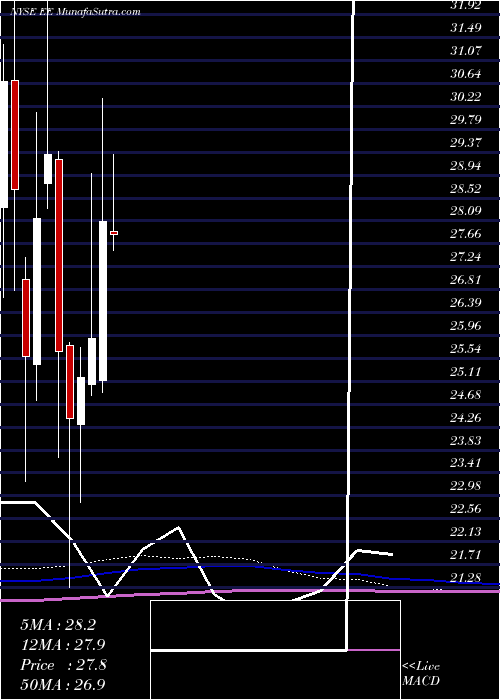
Task: Click the 5MA : 28.2 readout
Action: click(x=58, y=625)
